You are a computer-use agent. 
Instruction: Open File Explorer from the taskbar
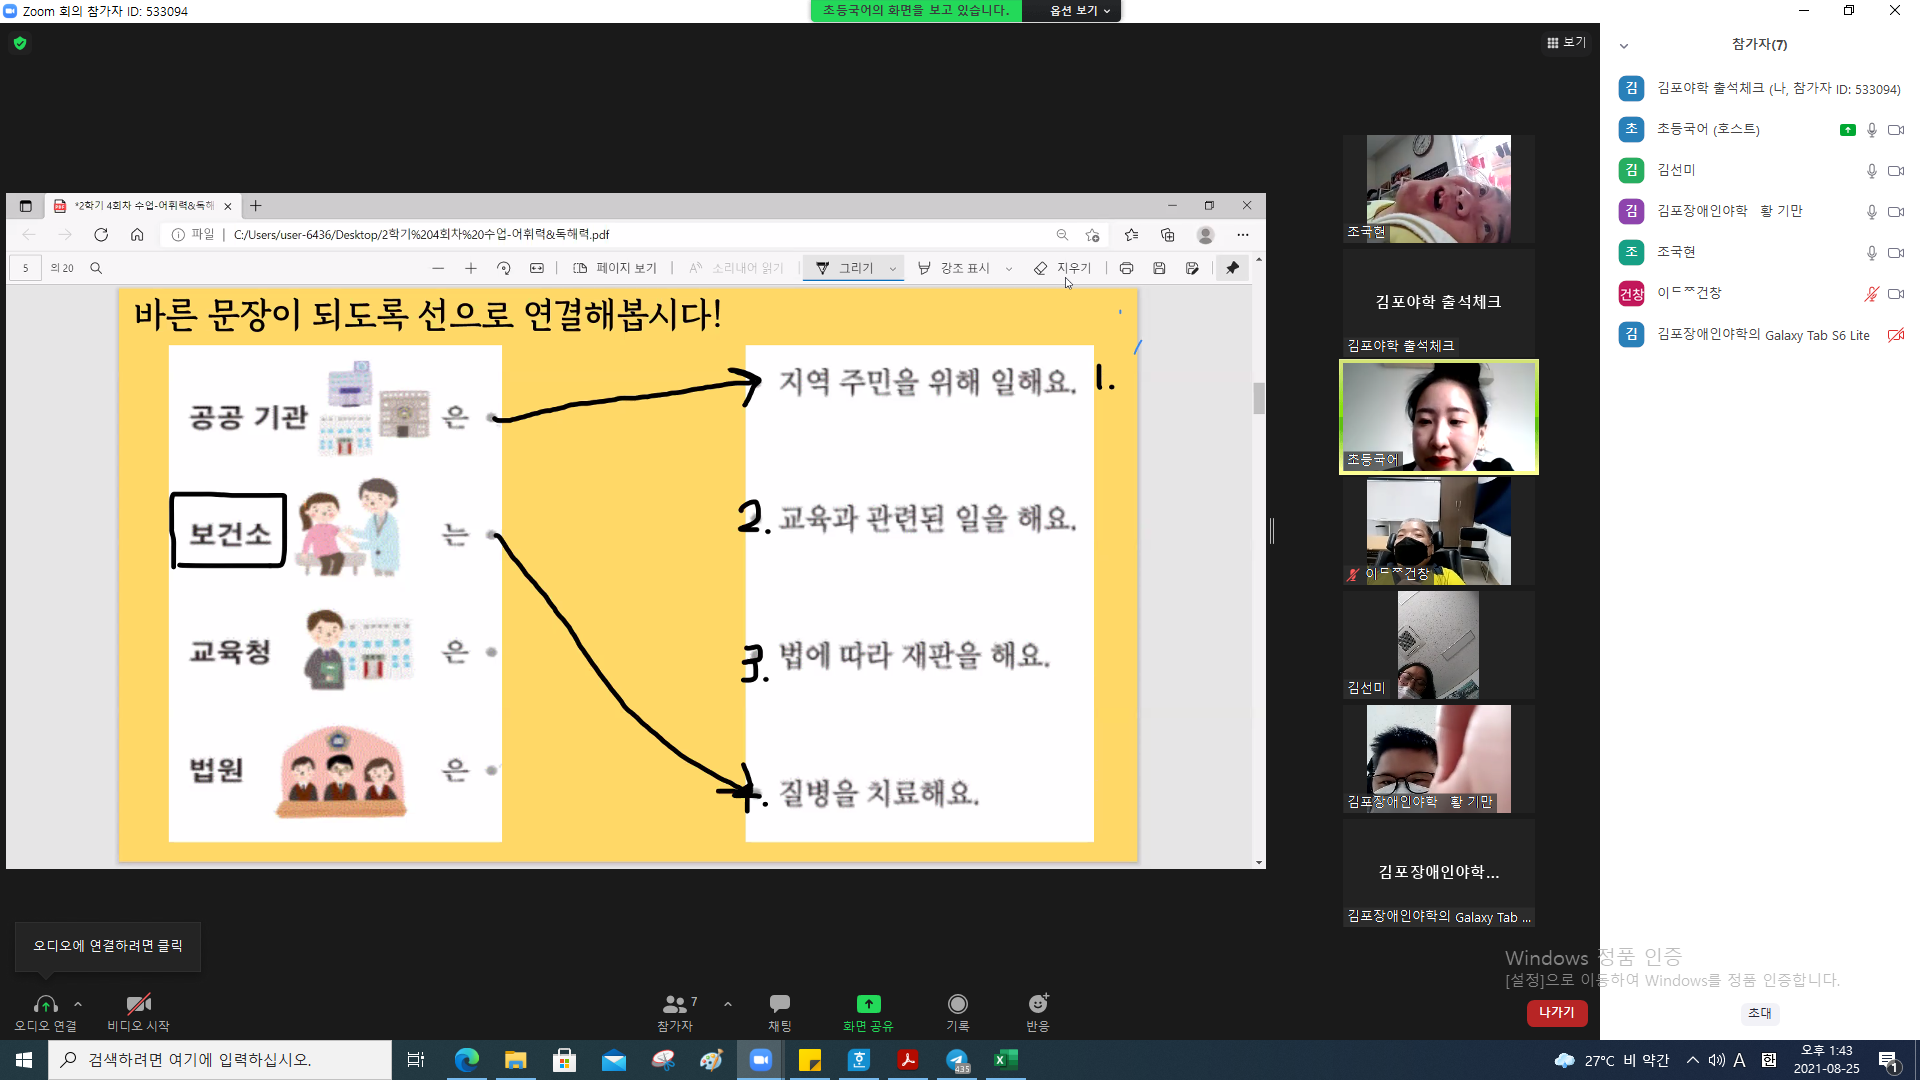[516, 1060]
